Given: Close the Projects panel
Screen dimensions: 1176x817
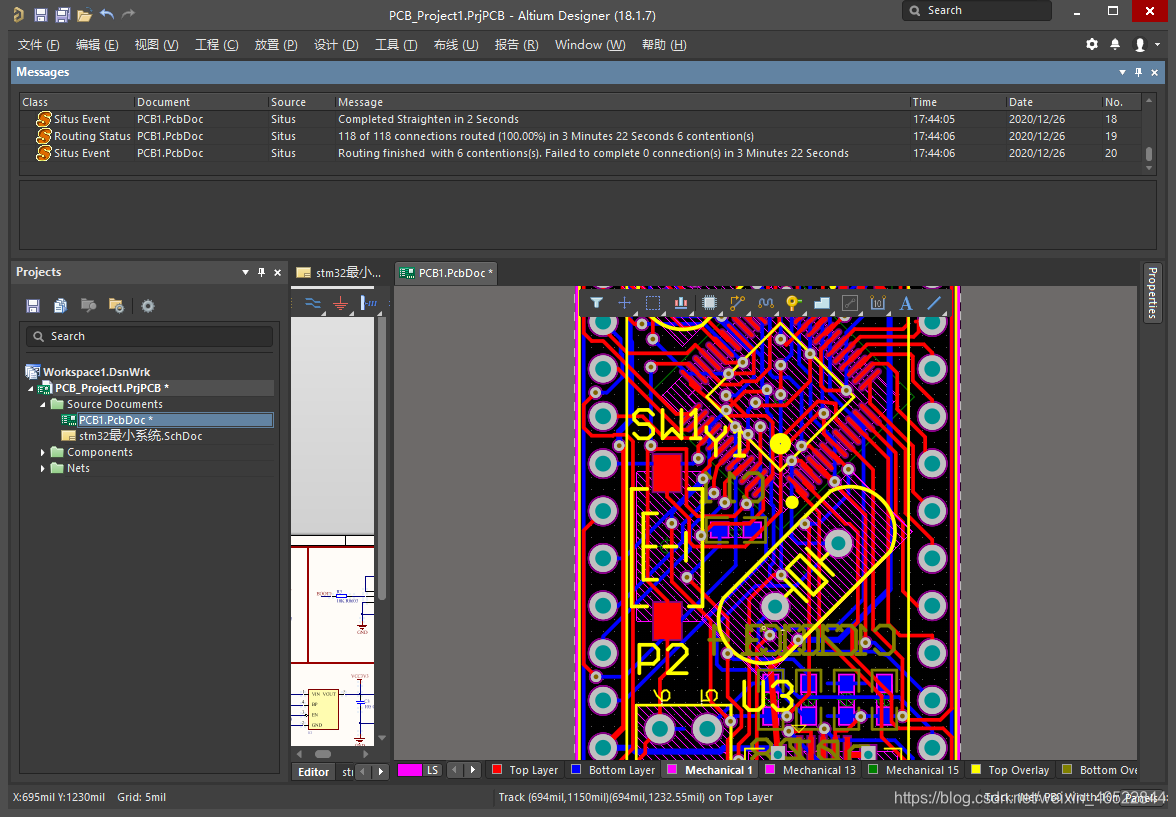Looking at the screenshot, I should [278, 272].
